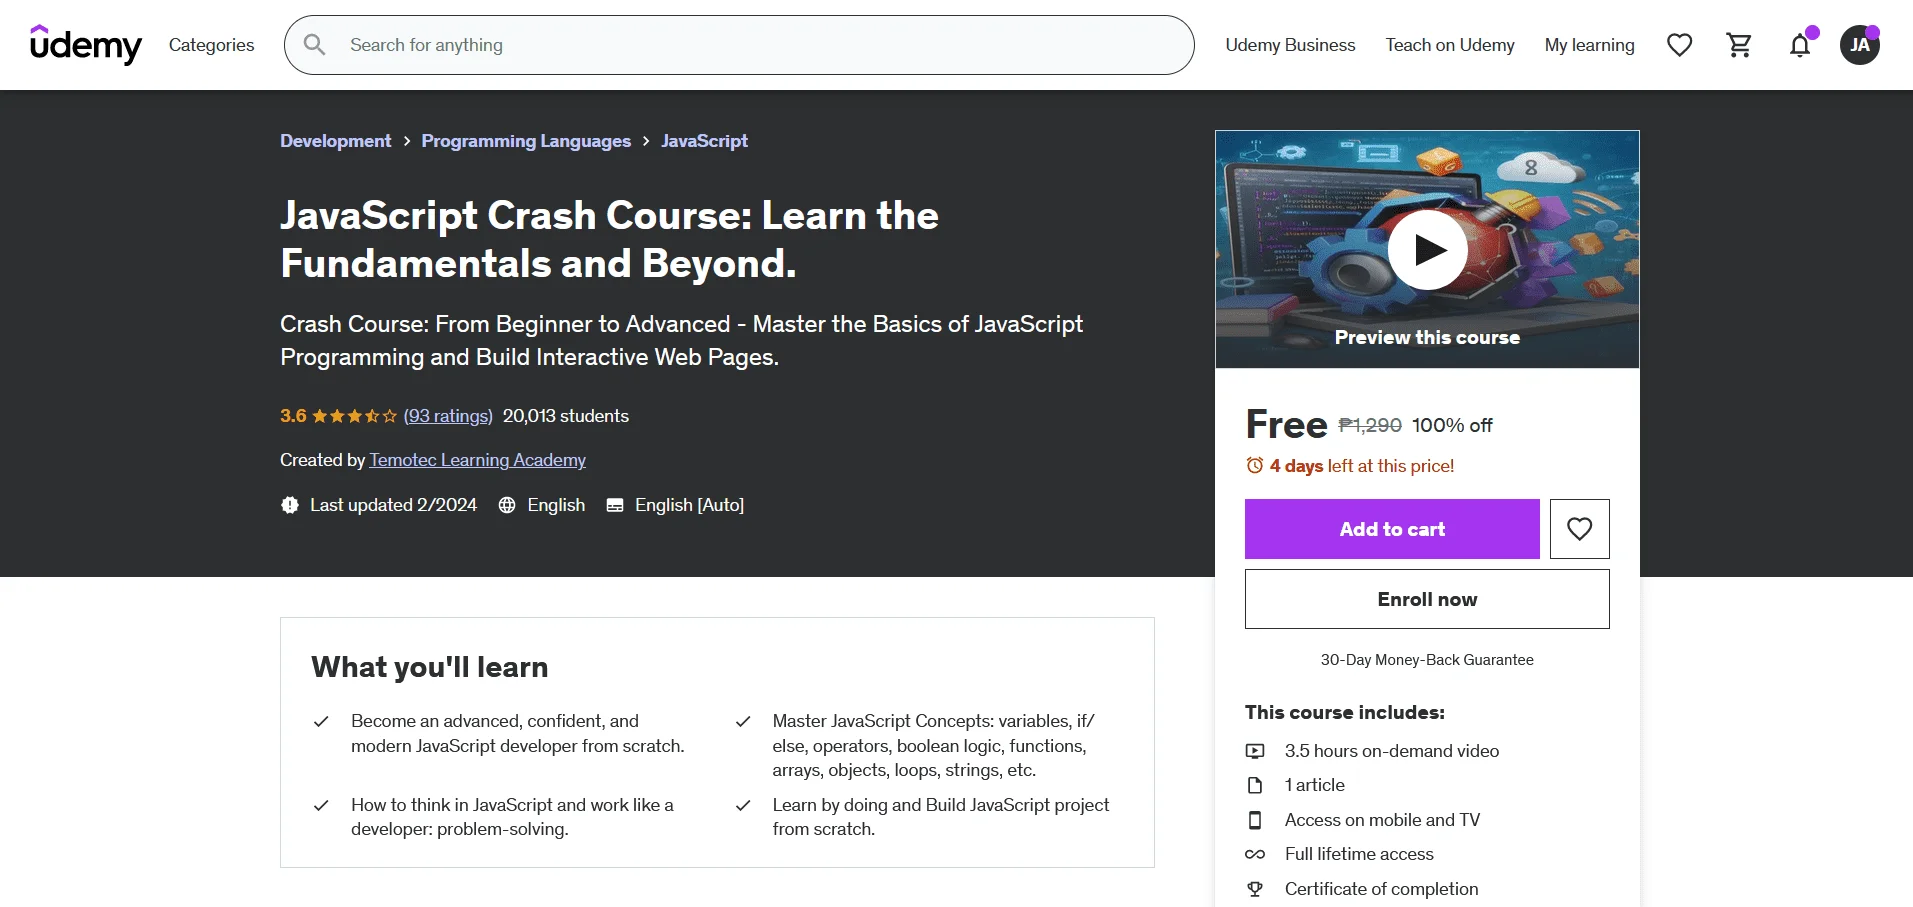Click checkmark beside 'Learn by doing'
Viewport: 1913px width, 907px height.
743,805
